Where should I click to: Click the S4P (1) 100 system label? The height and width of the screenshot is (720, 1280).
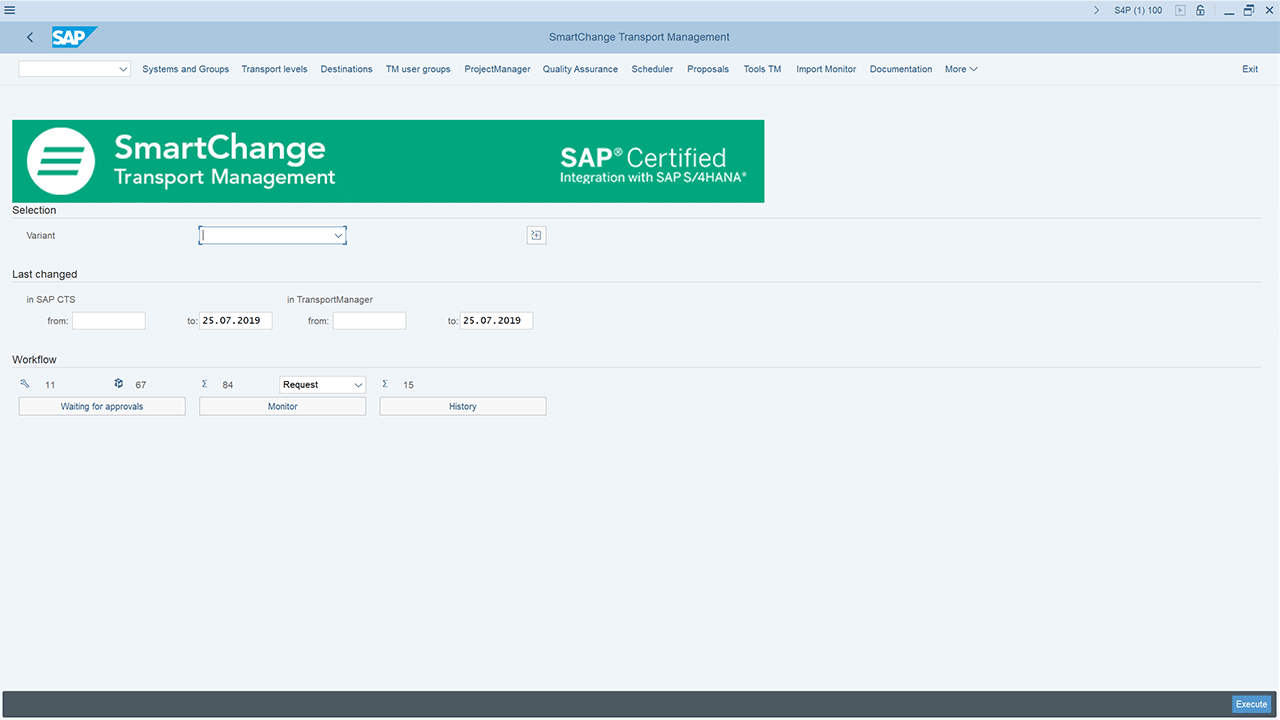point(1138,10)
